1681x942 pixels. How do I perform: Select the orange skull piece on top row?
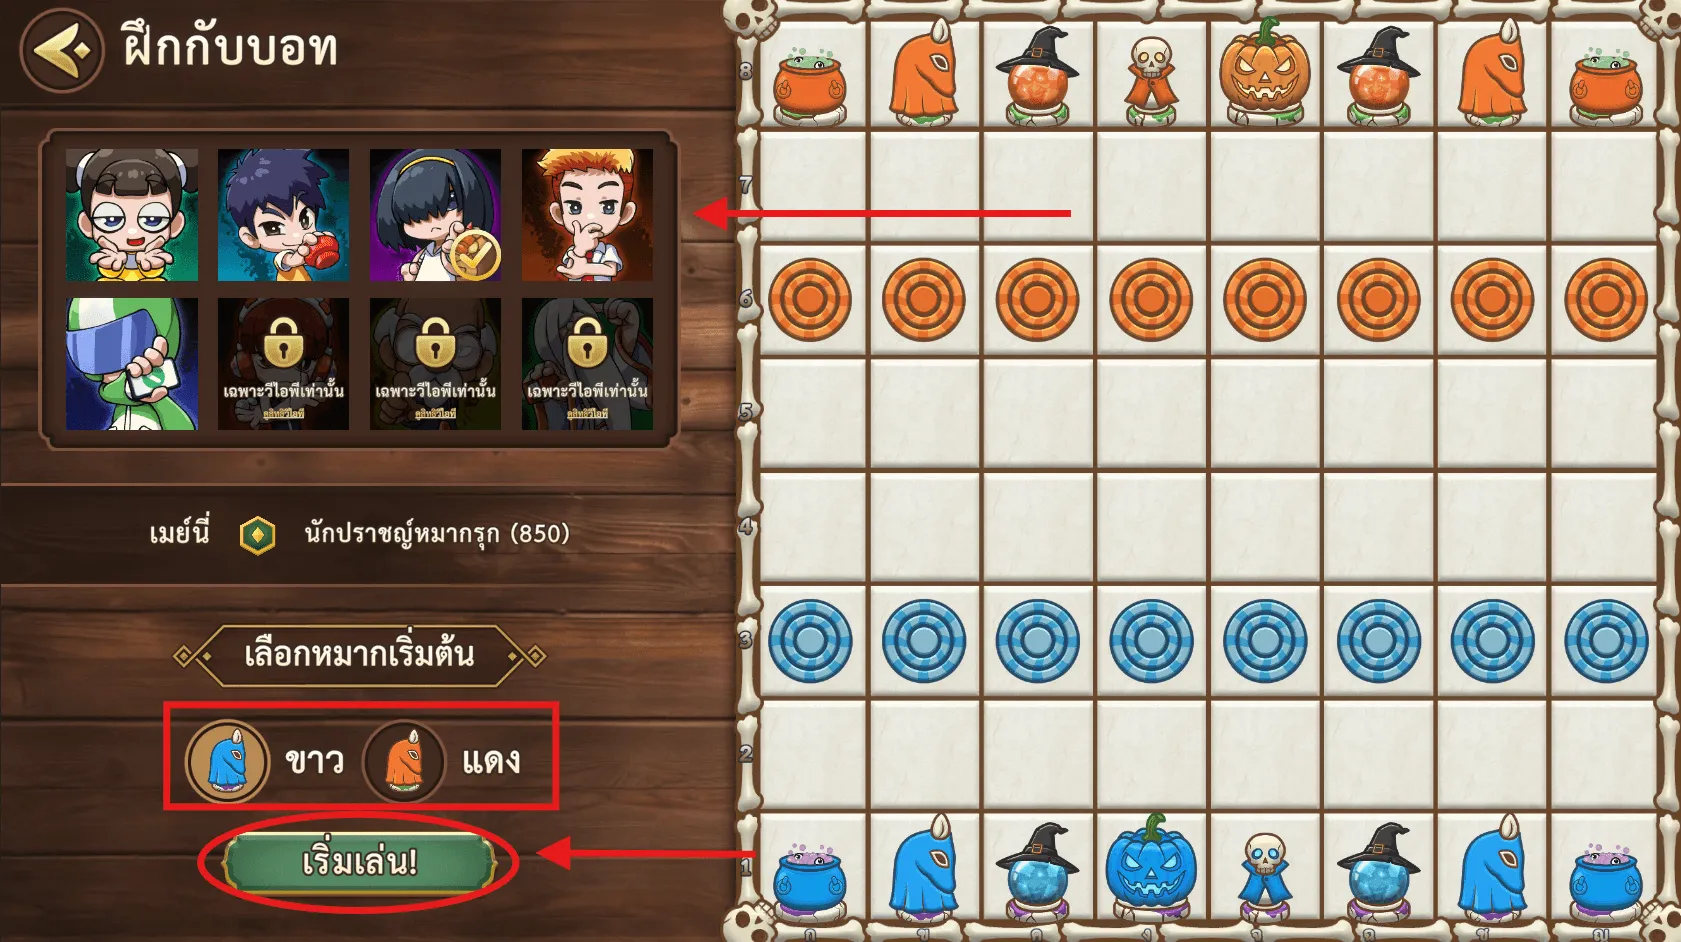coord(1151,80)
